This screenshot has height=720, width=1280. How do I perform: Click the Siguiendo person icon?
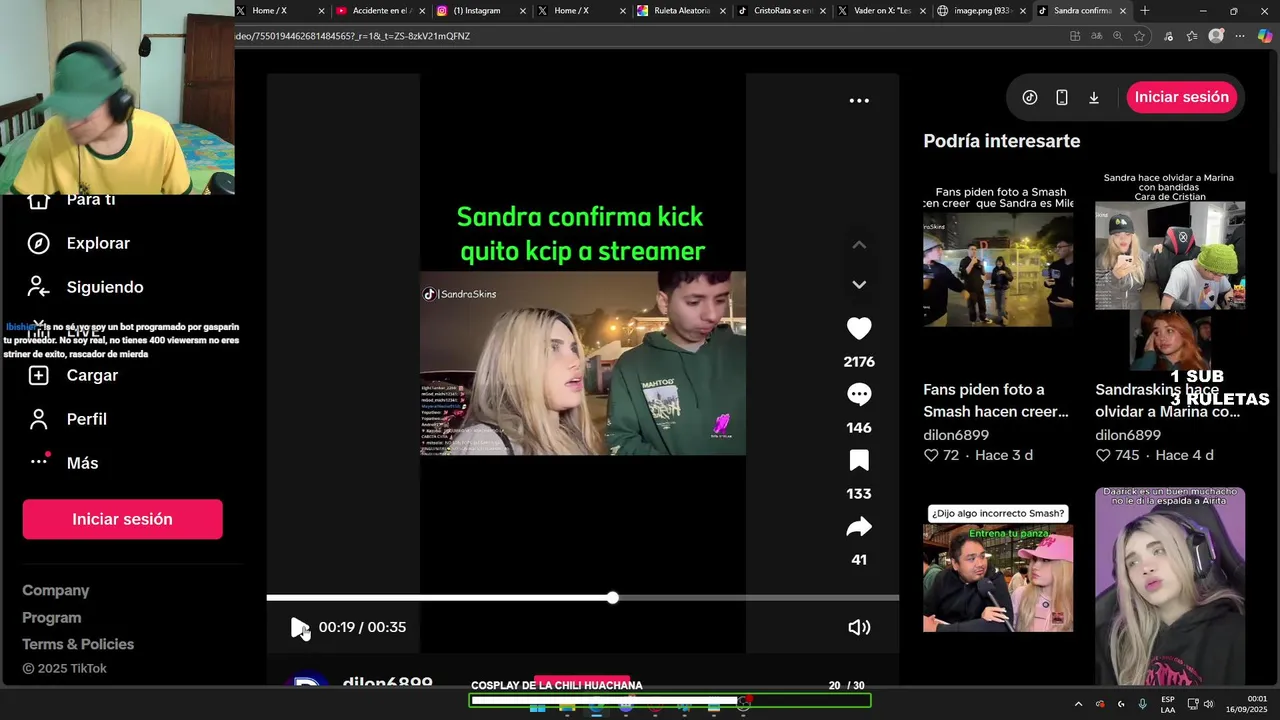point(38,287)
